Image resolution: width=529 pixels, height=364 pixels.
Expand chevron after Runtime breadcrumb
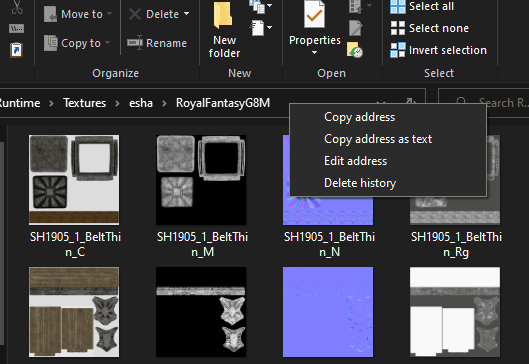tap(51, 103)
